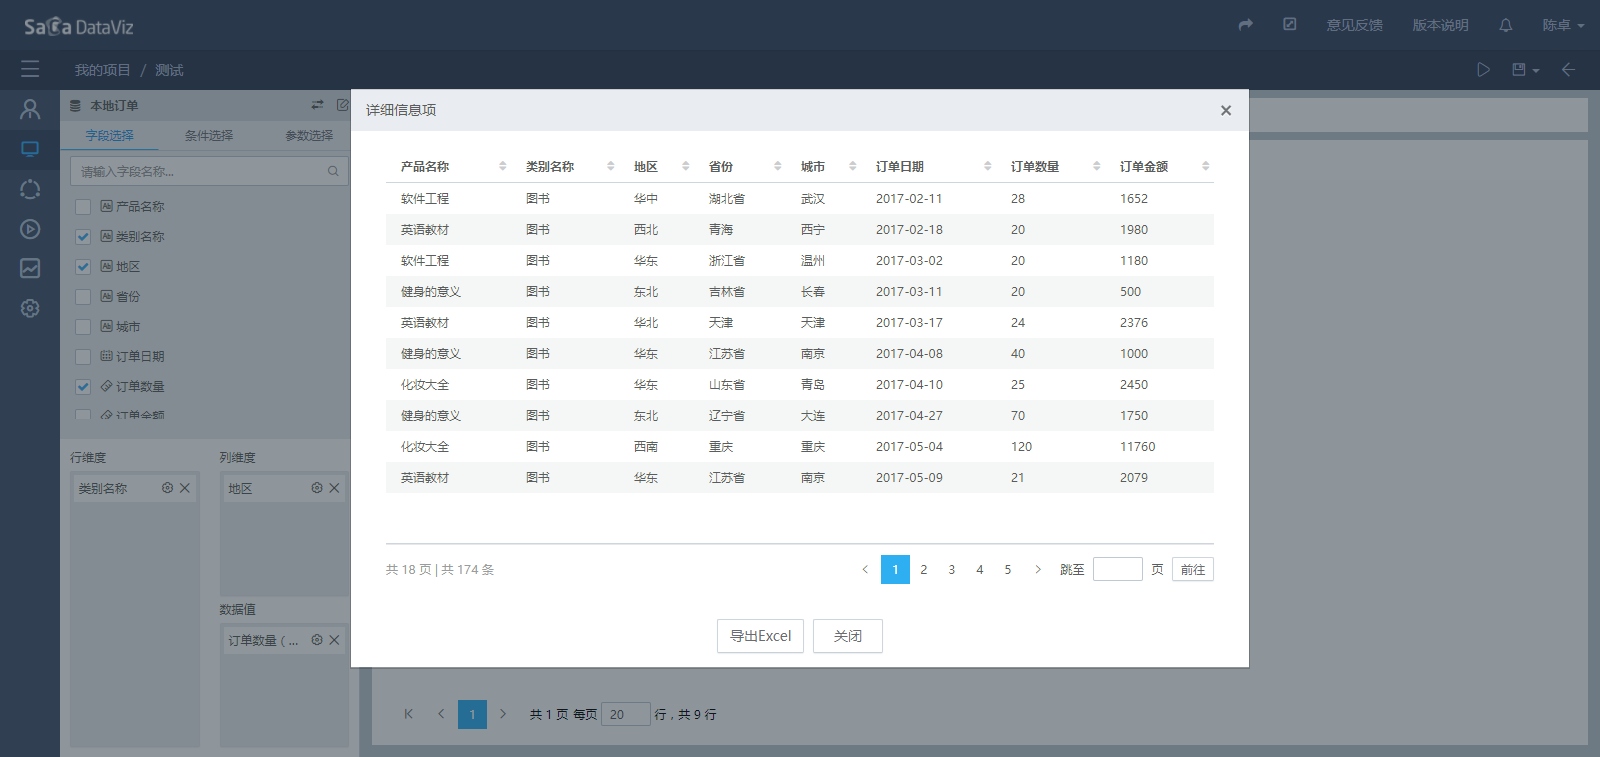Click 前往 jump button
The width and height of the screenshot is (1600, 757).
pyautogui.click(x=1193, y=569)
